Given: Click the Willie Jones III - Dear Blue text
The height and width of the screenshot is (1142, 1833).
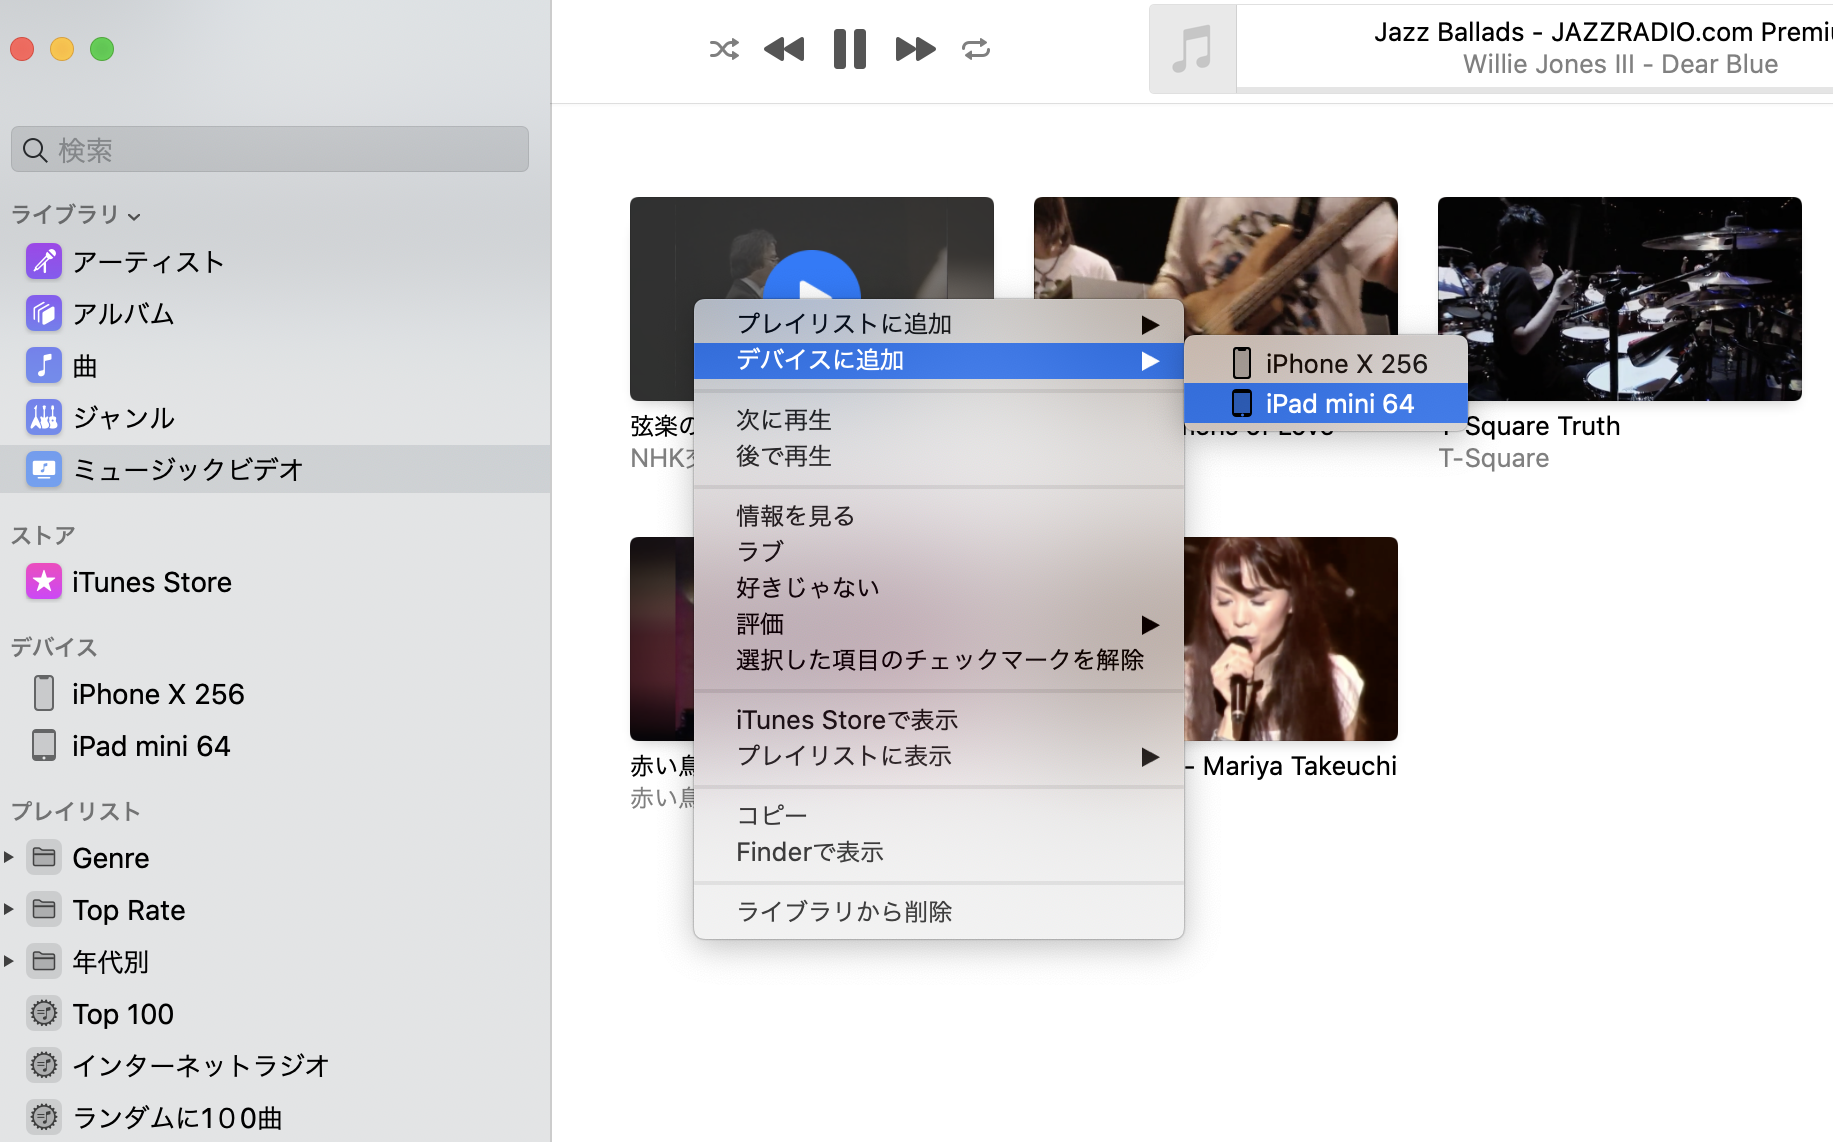Looking at the screenshot, I should coord(1620,64).
